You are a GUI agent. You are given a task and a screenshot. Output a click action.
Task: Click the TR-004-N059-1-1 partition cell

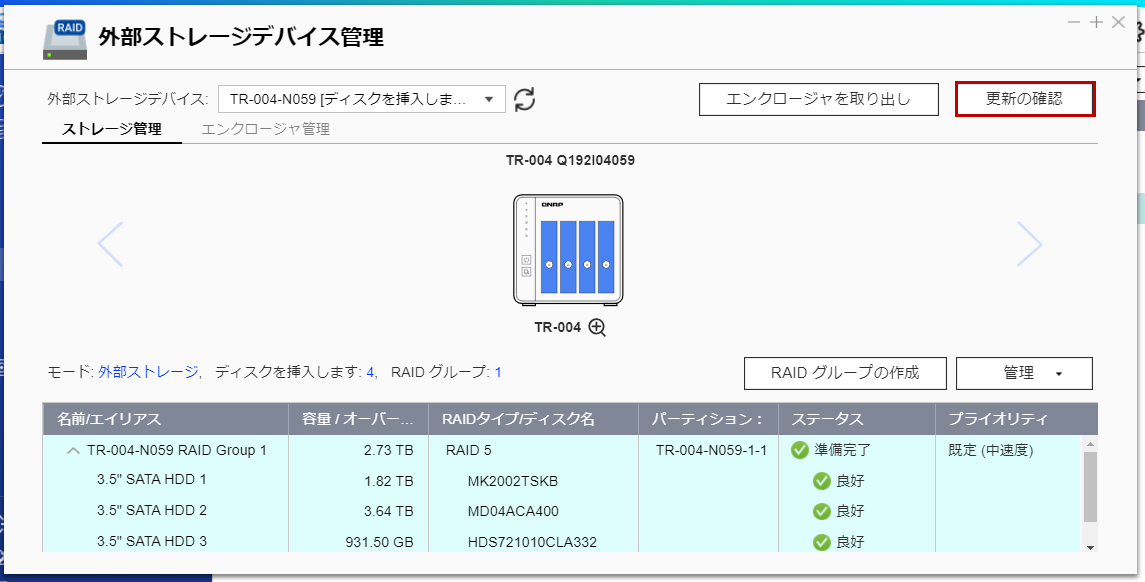click(711, 451)
